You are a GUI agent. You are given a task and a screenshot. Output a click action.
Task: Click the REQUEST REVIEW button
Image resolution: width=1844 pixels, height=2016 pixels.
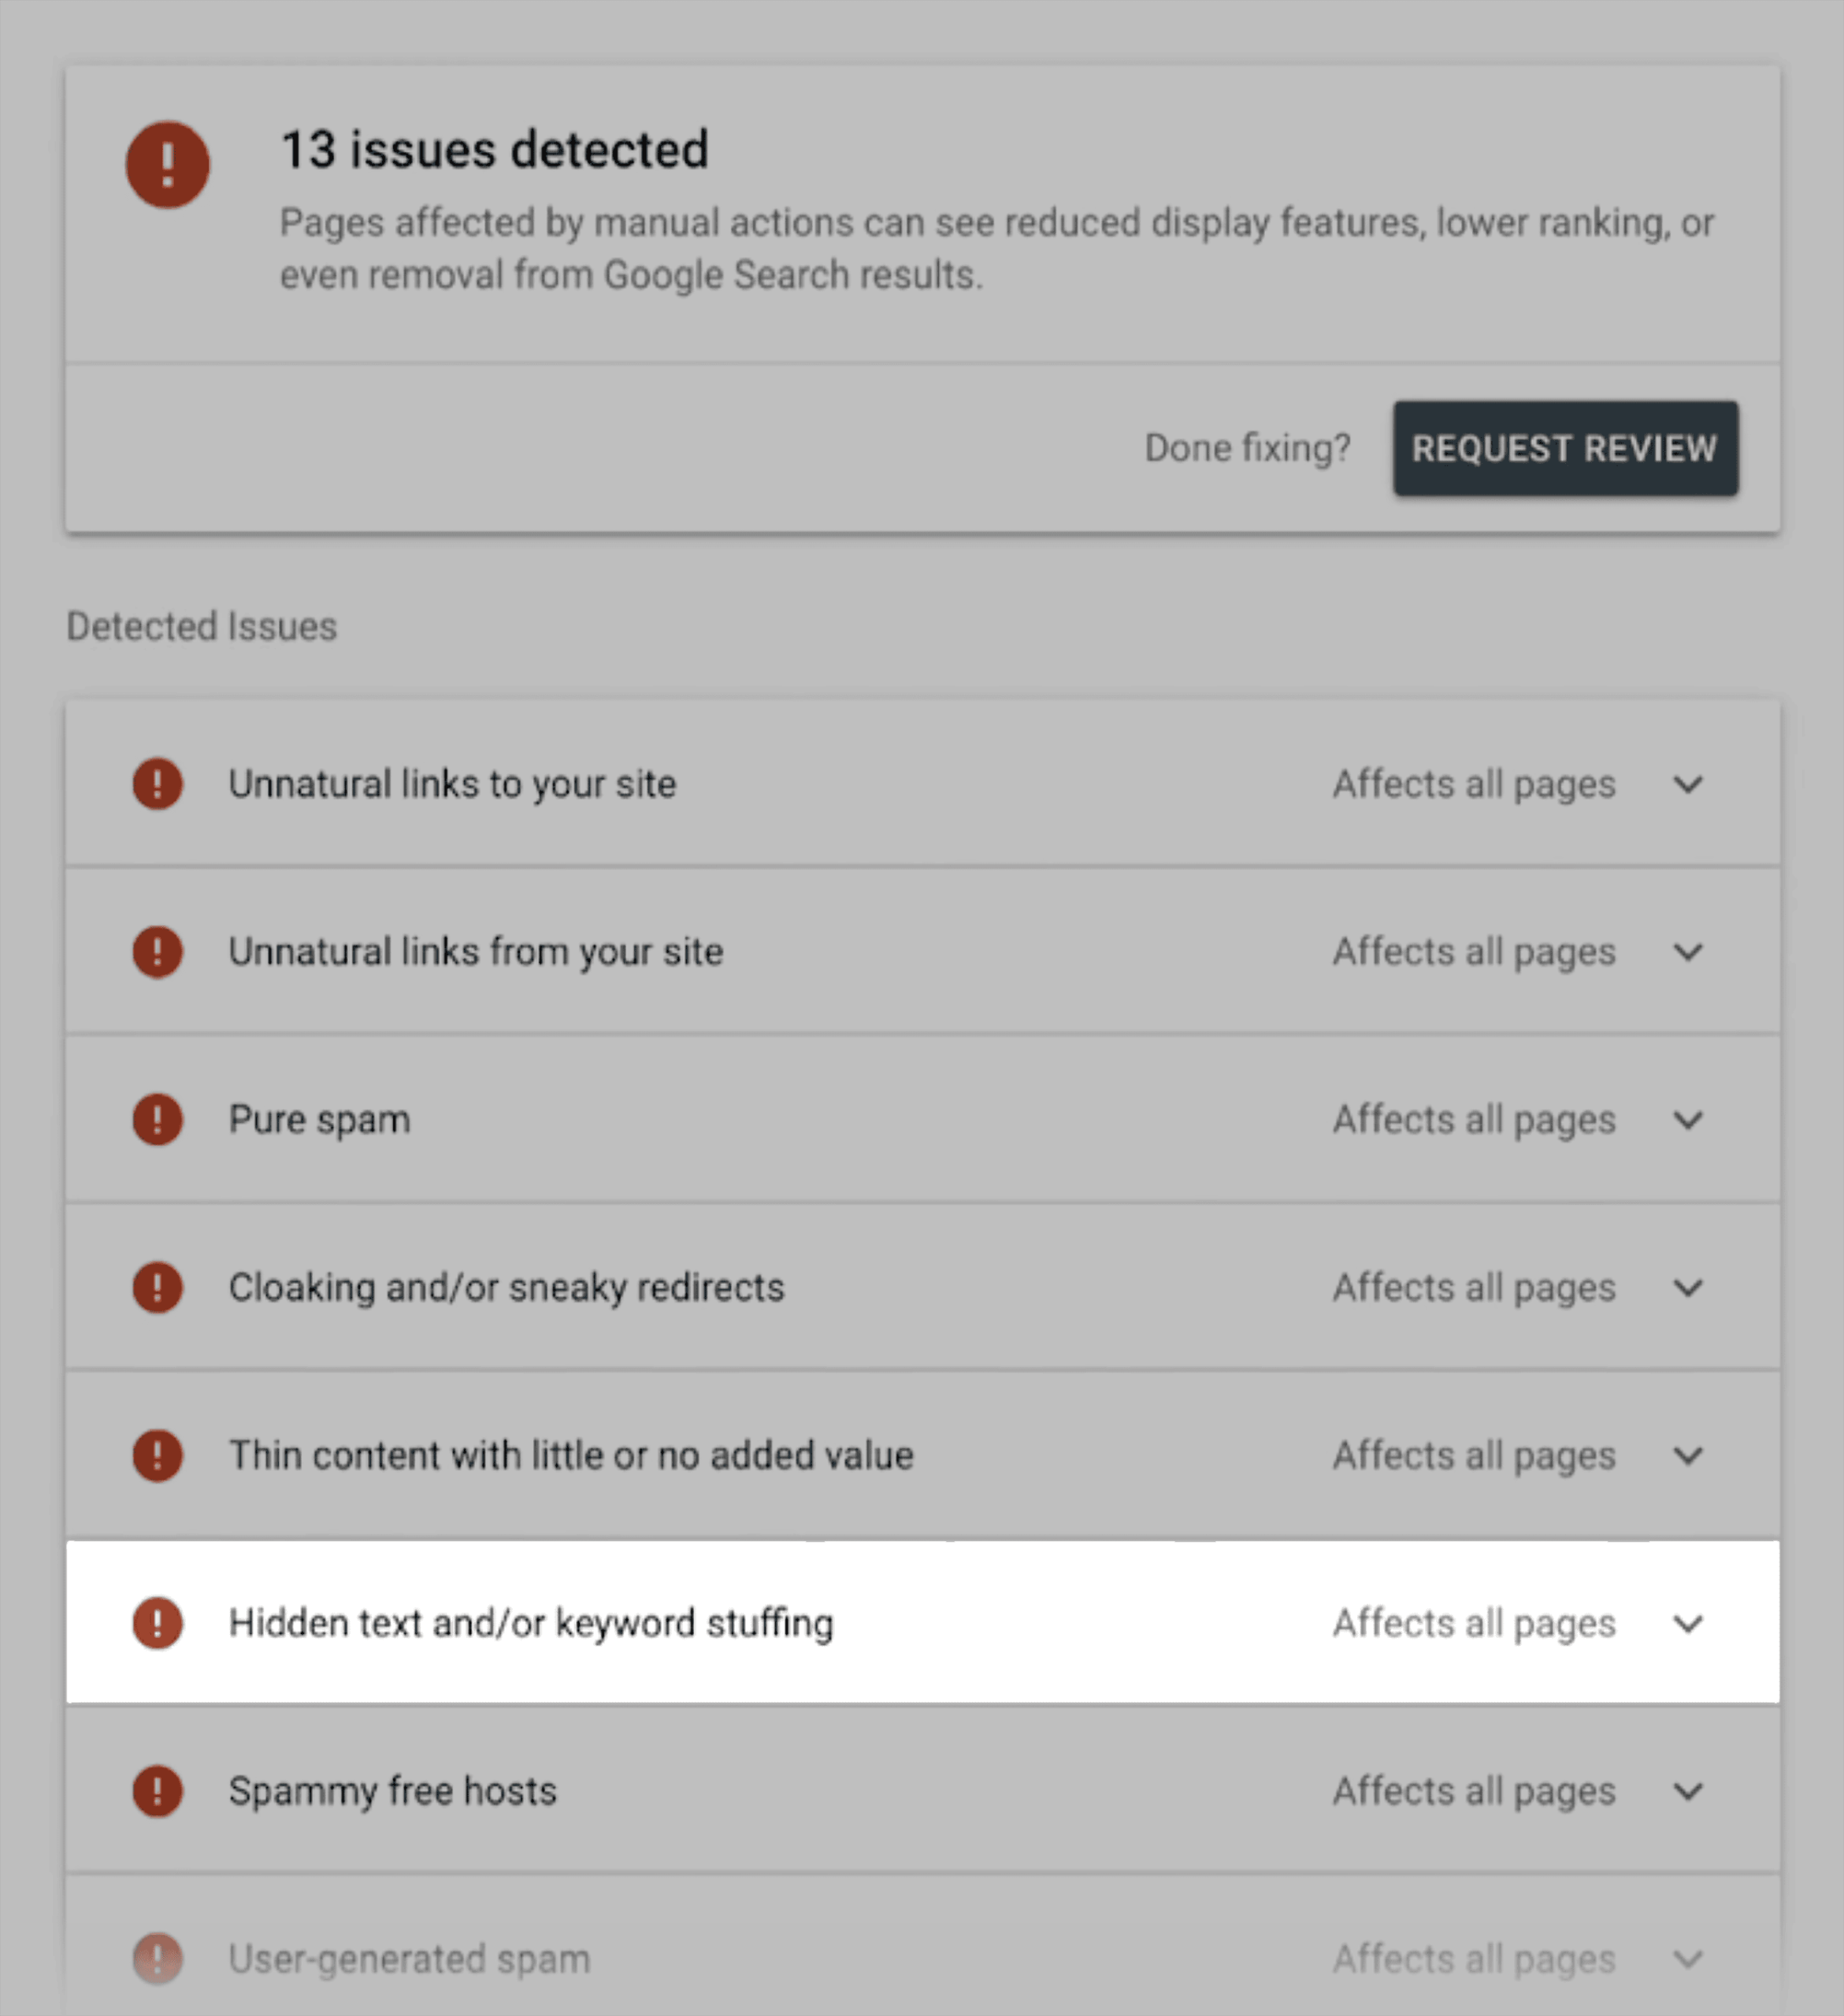pyautogui.click(x=1565, y=448)
